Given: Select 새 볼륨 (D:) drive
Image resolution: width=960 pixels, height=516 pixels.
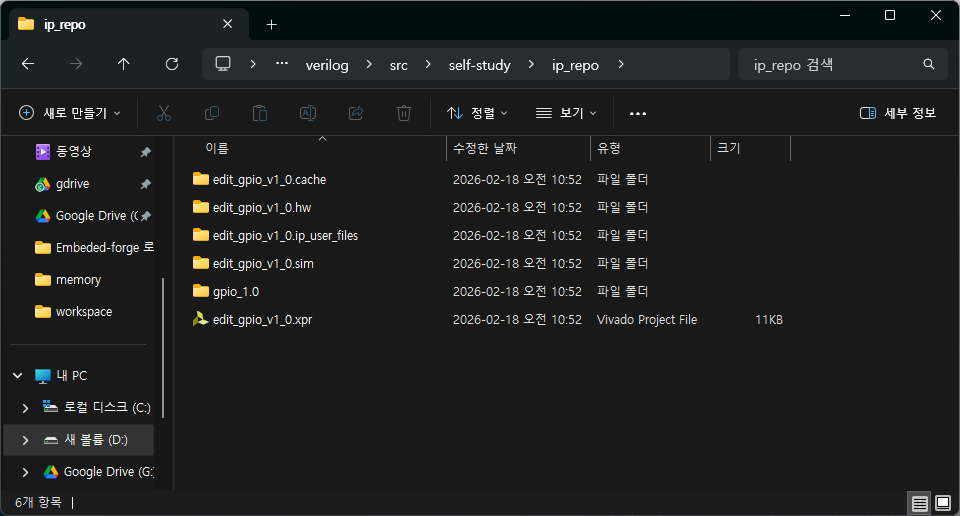Looking at the screenshot, I should (78, 439).
